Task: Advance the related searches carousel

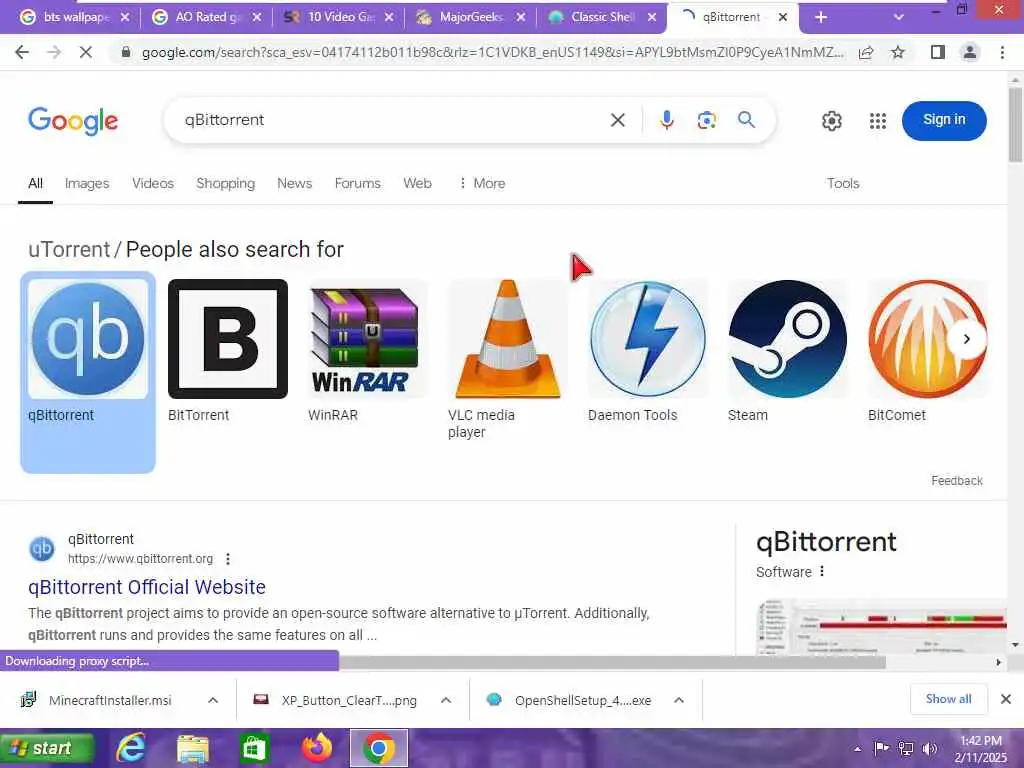Action: click(967, 339)
